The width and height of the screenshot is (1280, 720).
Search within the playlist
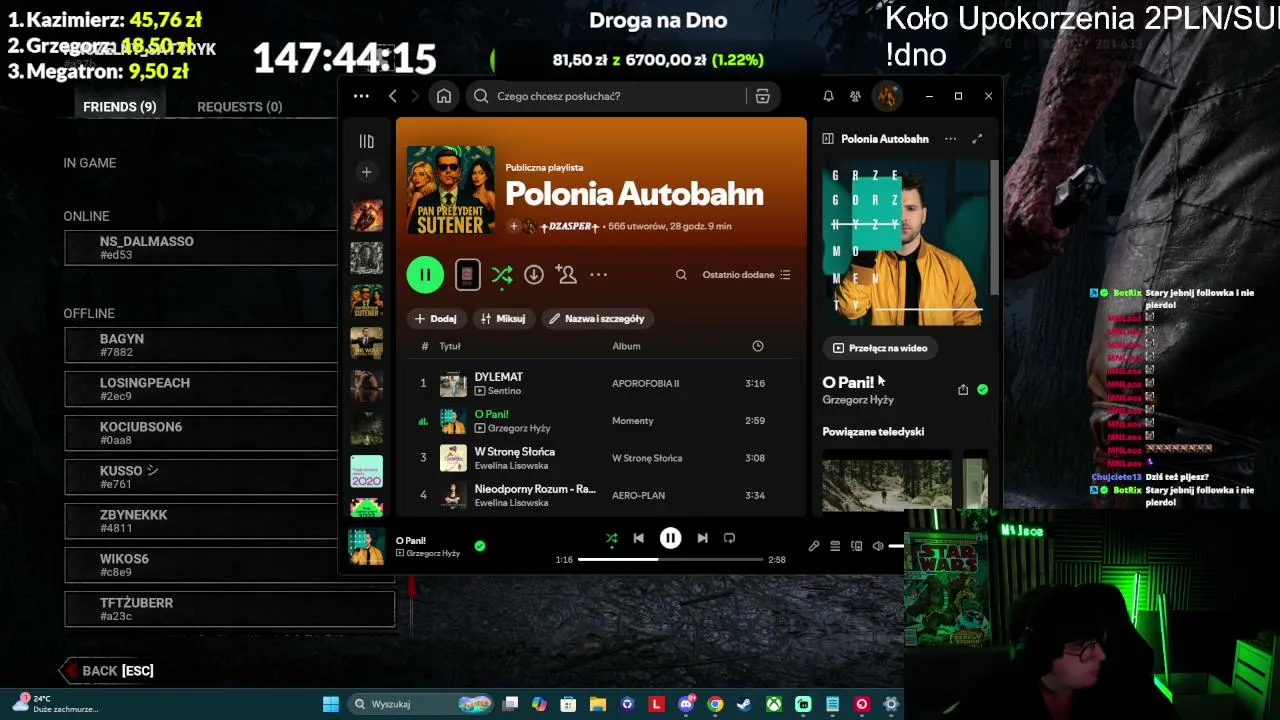click(x=681, y=275)
